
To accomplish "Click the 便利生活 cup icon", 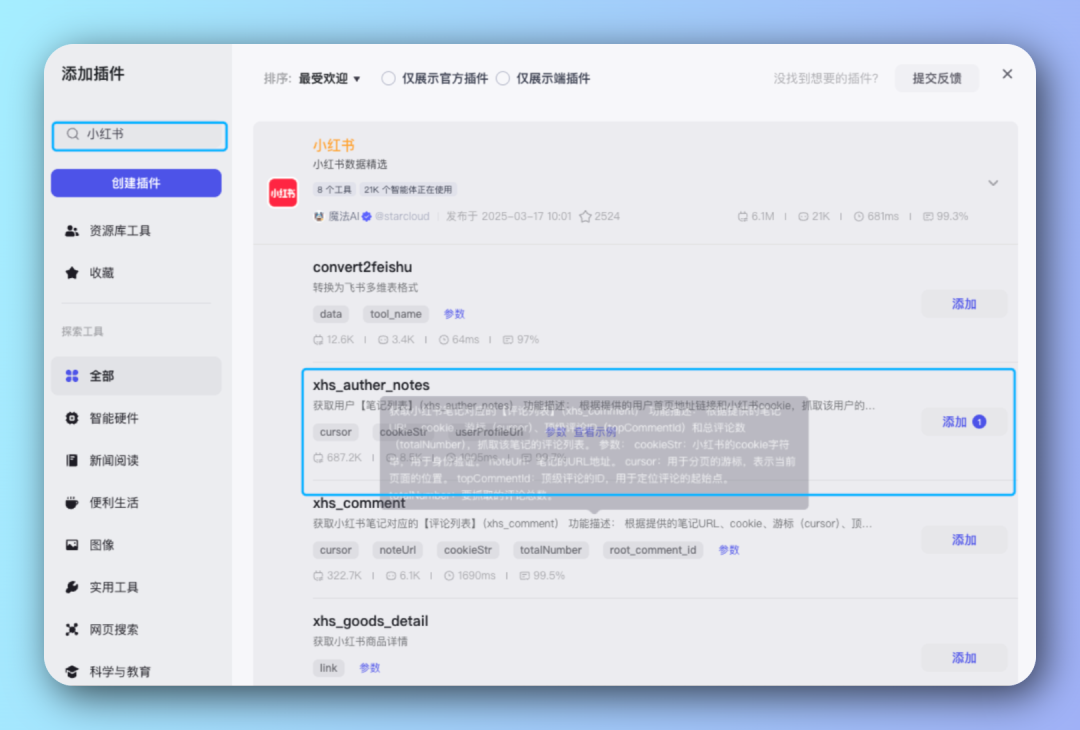I will pyautogui.click(x=72, y=503).
